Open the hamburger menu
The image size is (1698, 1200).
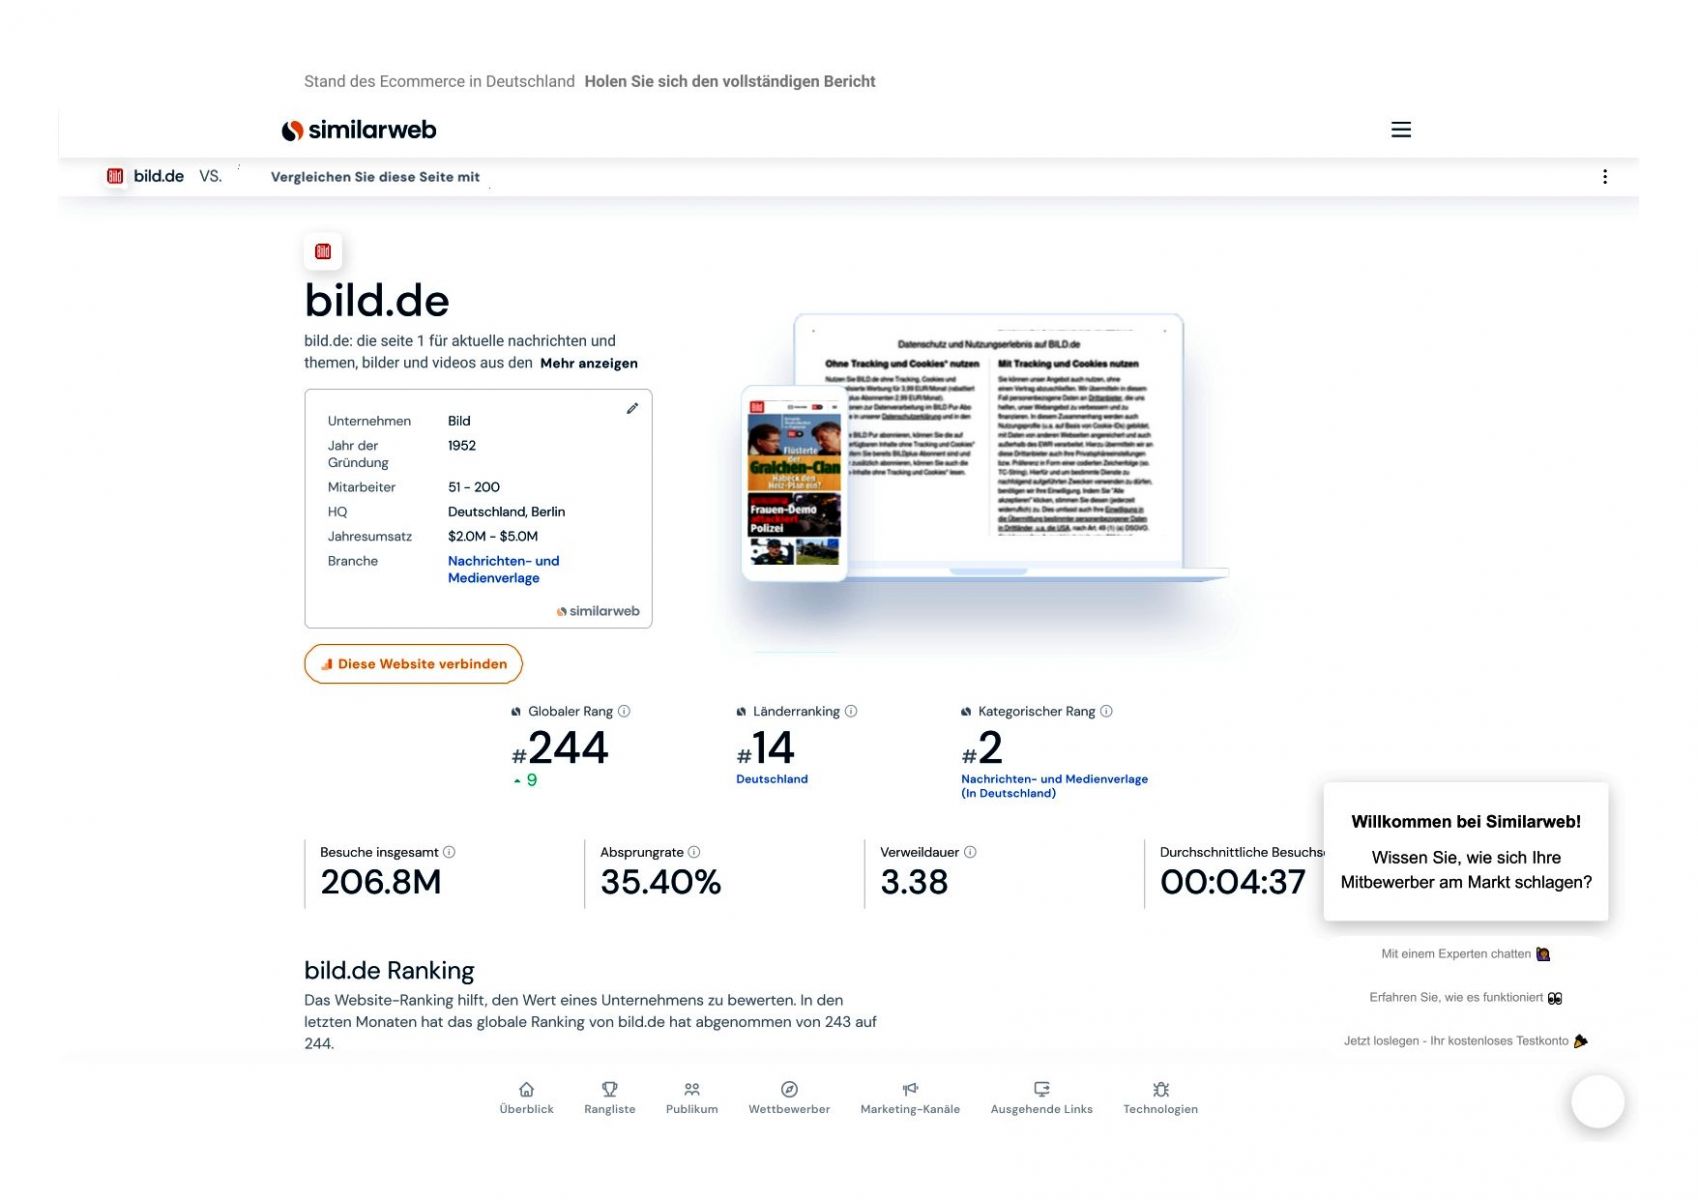(x=1400, y=130)
